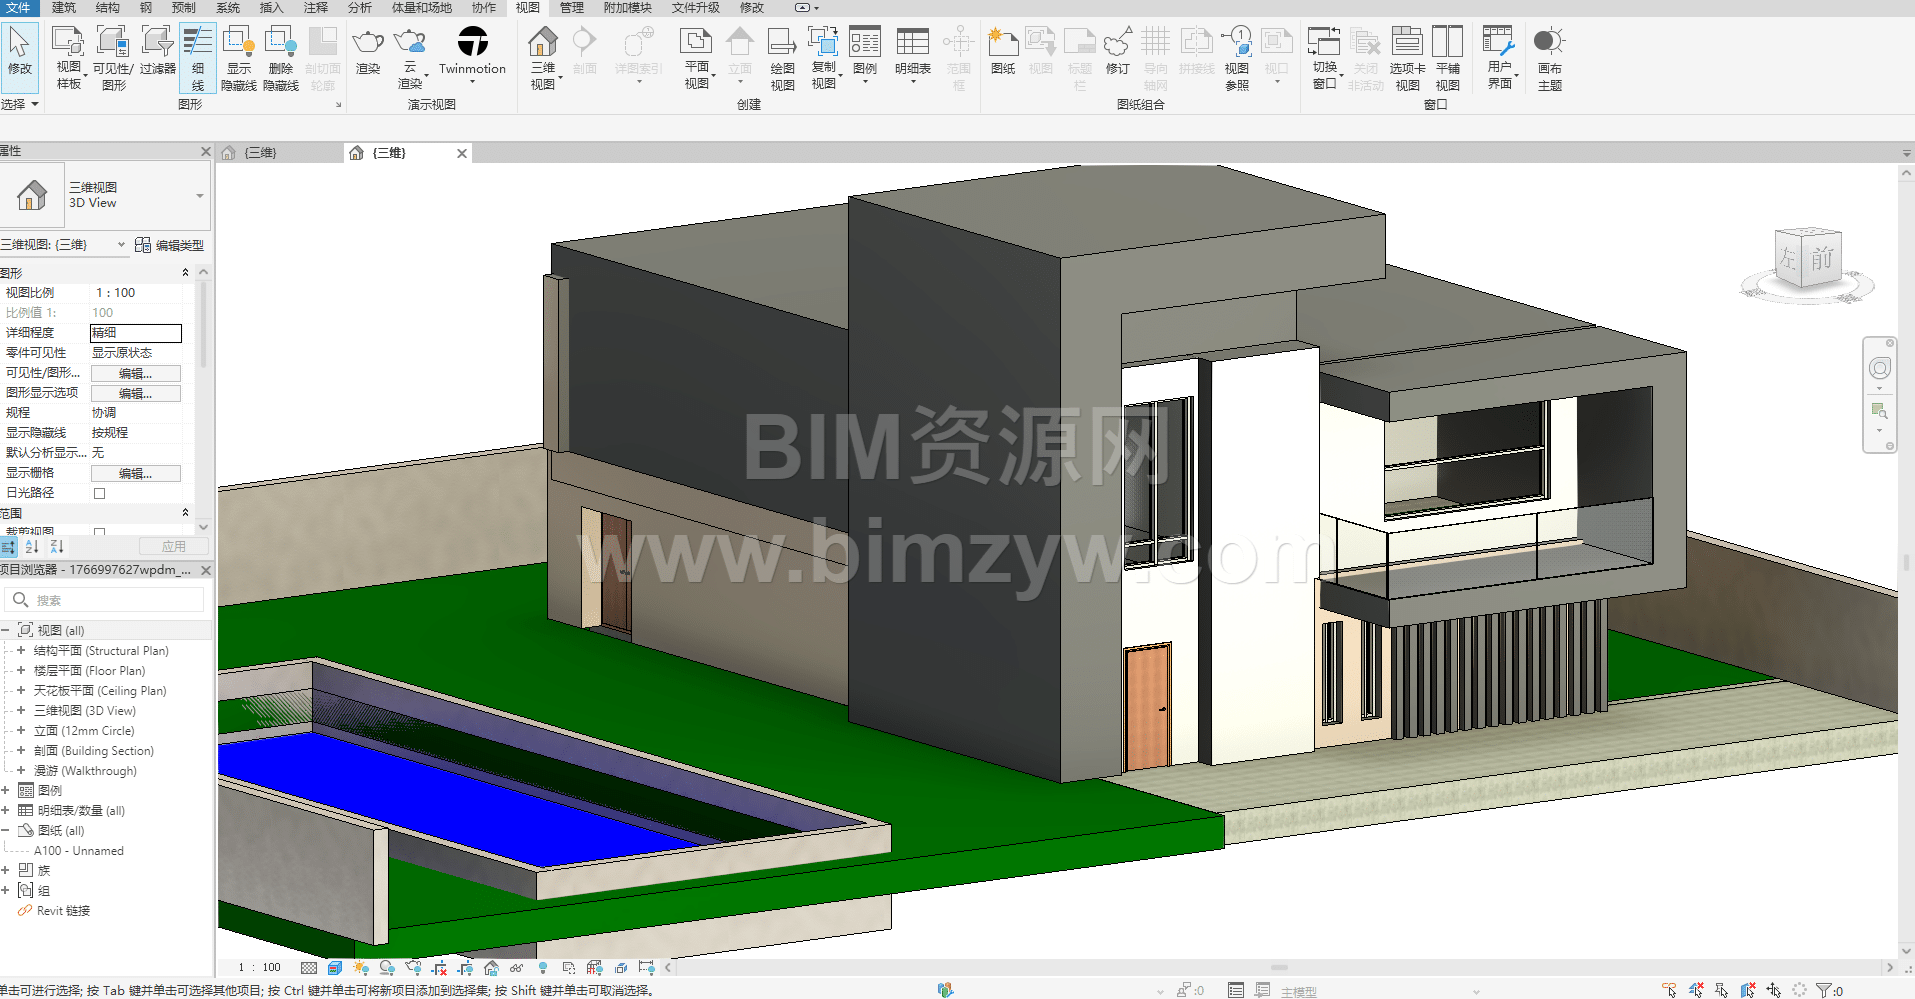Expand the Families (族) node in browser
The height and width of the screenshot is (999, 1915).
pyautogui.click(x=6, y=870)
